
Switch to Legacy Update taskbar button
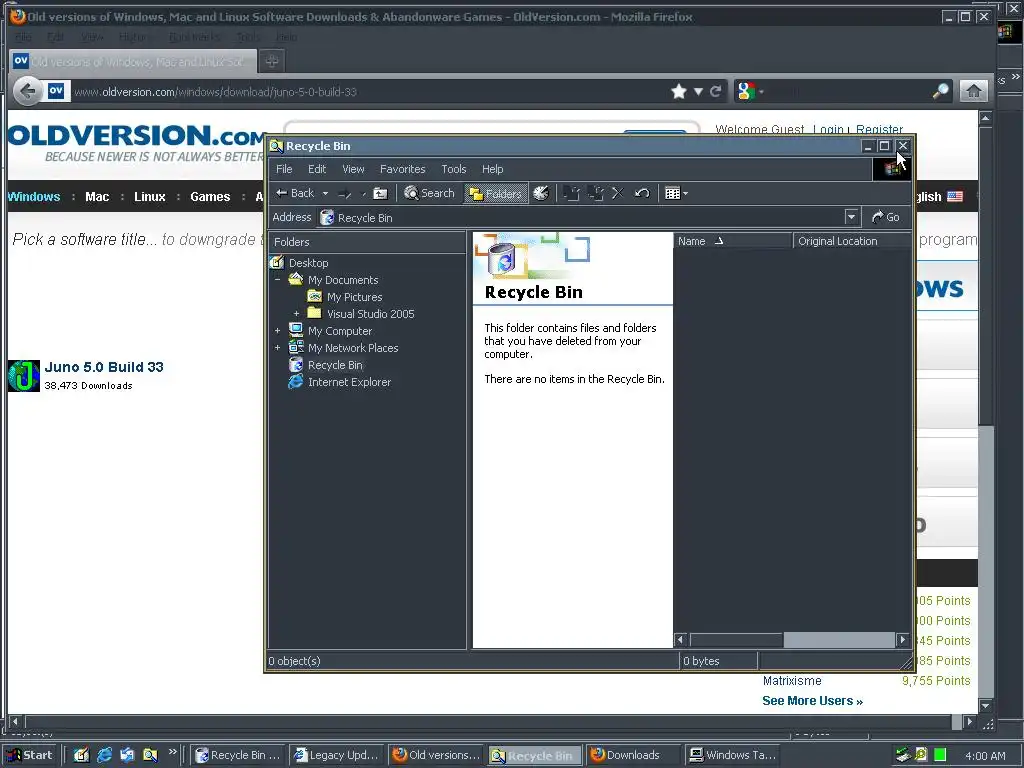coord(338,755)
